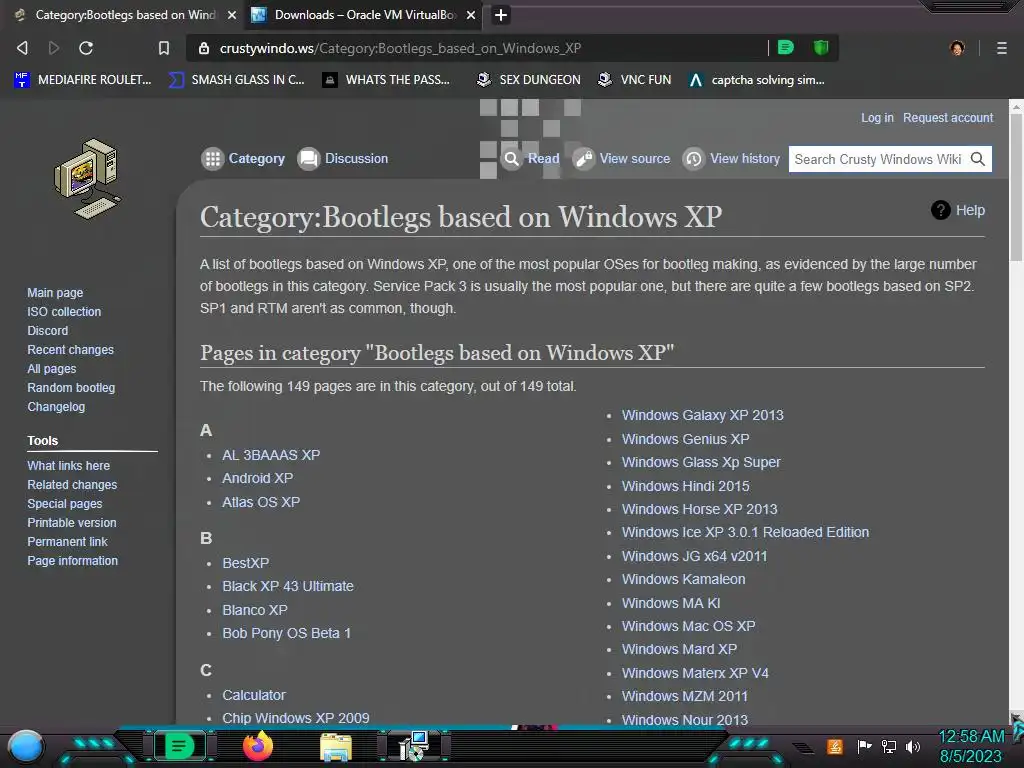The height and width of the screenshot is (768, 1024).
Task: Open the browser profile avatar
Action: click(x=957, y=48)
